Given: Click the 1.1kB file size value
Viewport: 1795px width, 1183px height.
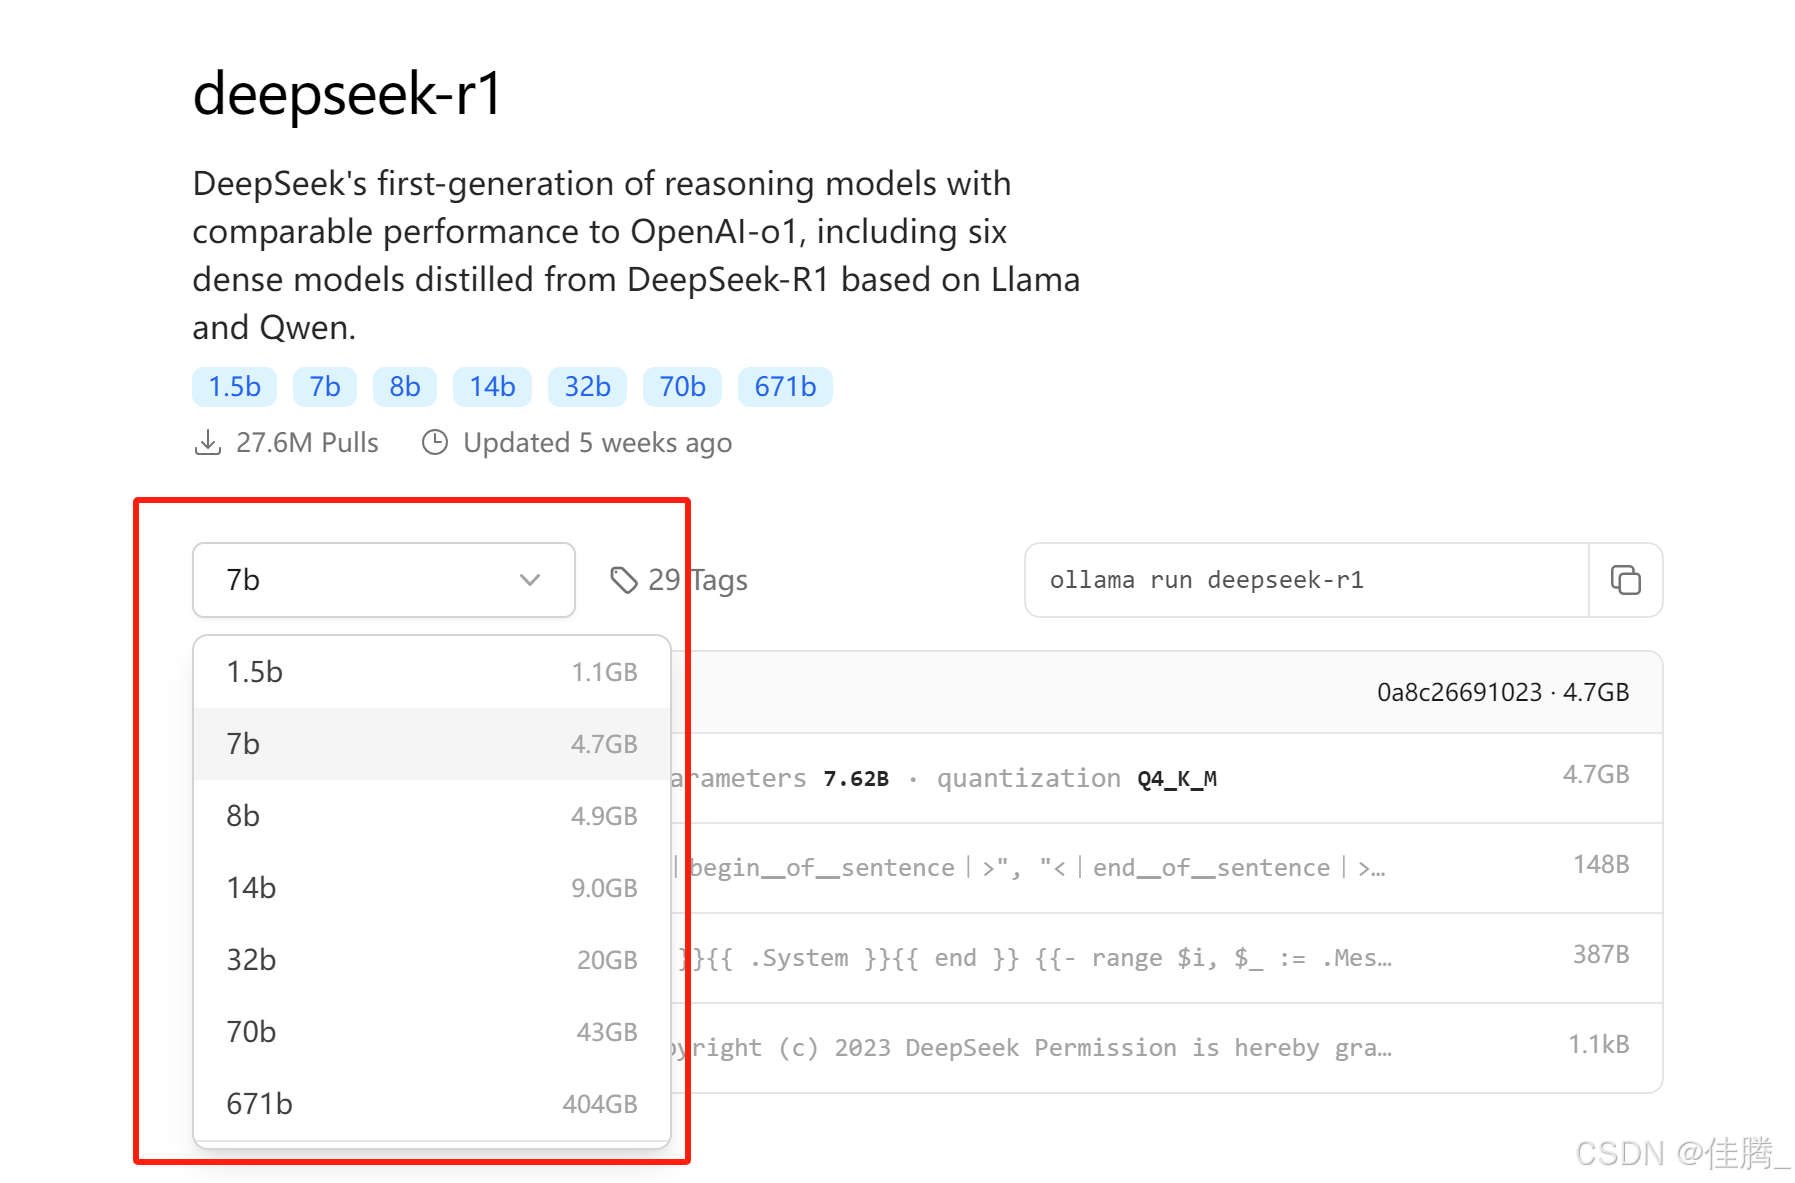Looking at the screenshot, I should pos(1598,1044).
